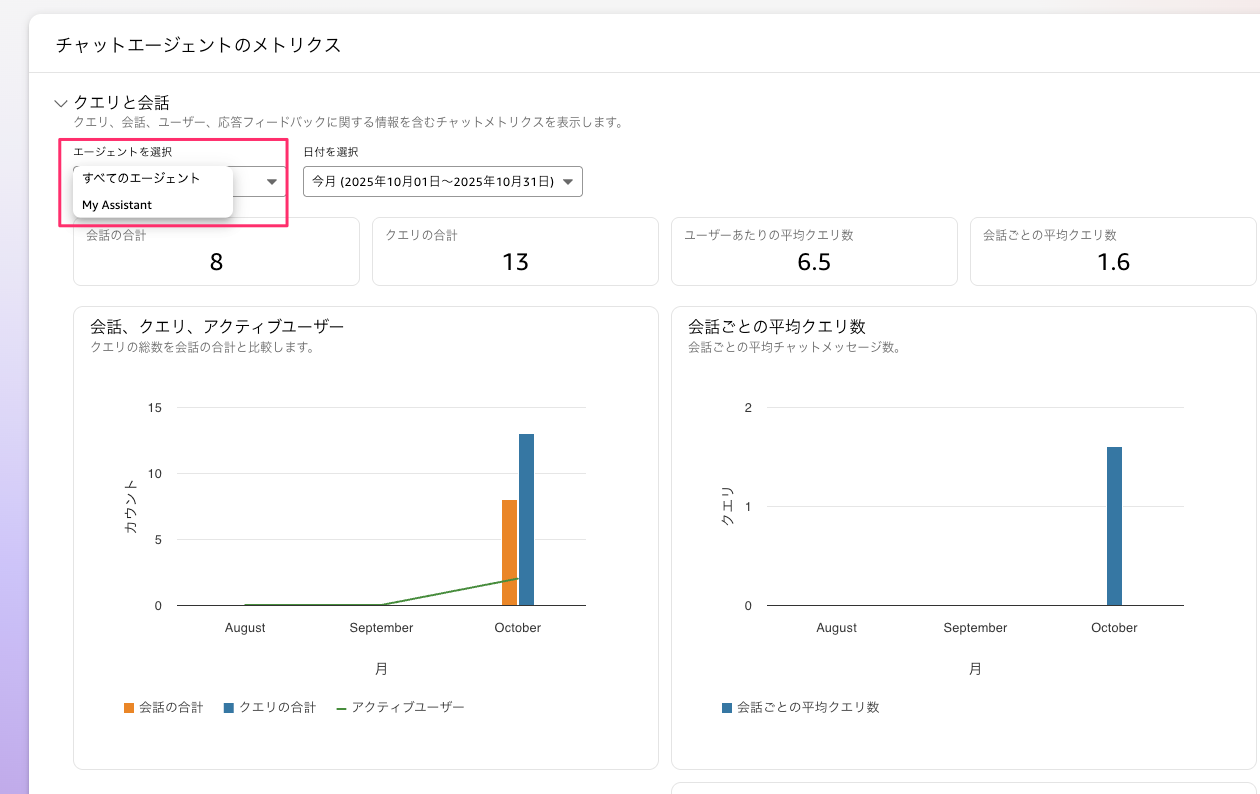Select the metric card showing 1.6
1260x794 pixels.
[1112, 252]
